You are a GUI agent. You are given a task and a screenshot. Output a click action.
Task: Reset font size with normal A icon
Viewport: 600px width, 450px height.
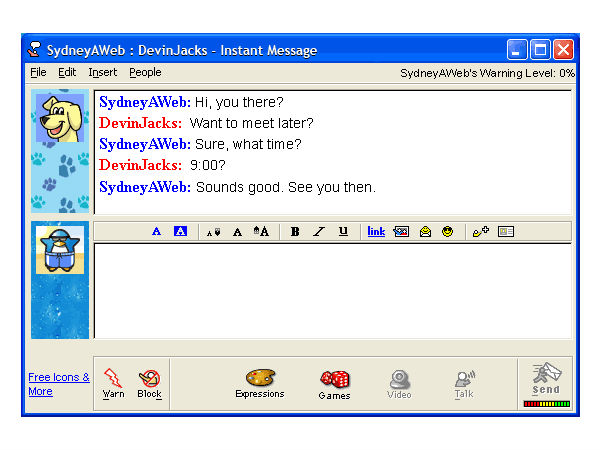coord(237,232)
